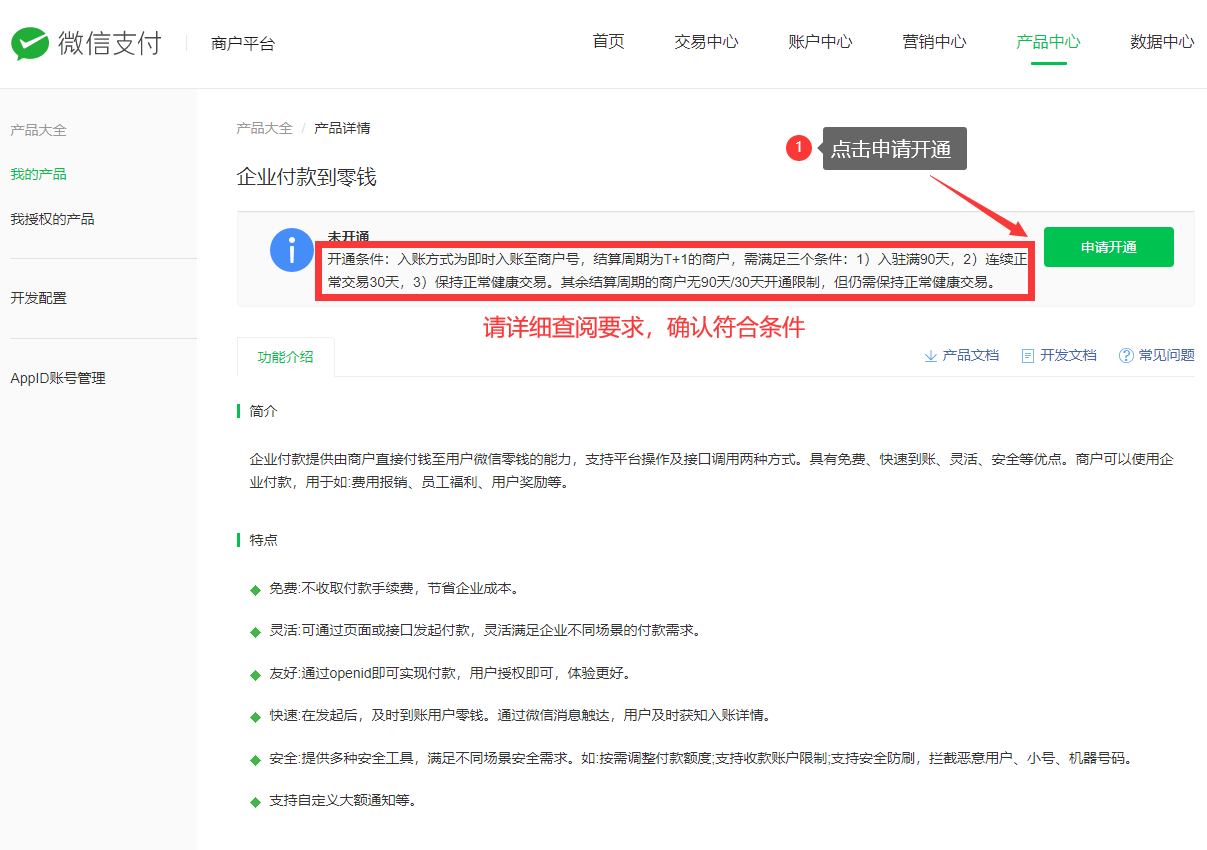Image resolution: width=1207 pixels, height=850 pixels.
Task: Open 数据中心 in top navigation
Action: [1162, 42]
